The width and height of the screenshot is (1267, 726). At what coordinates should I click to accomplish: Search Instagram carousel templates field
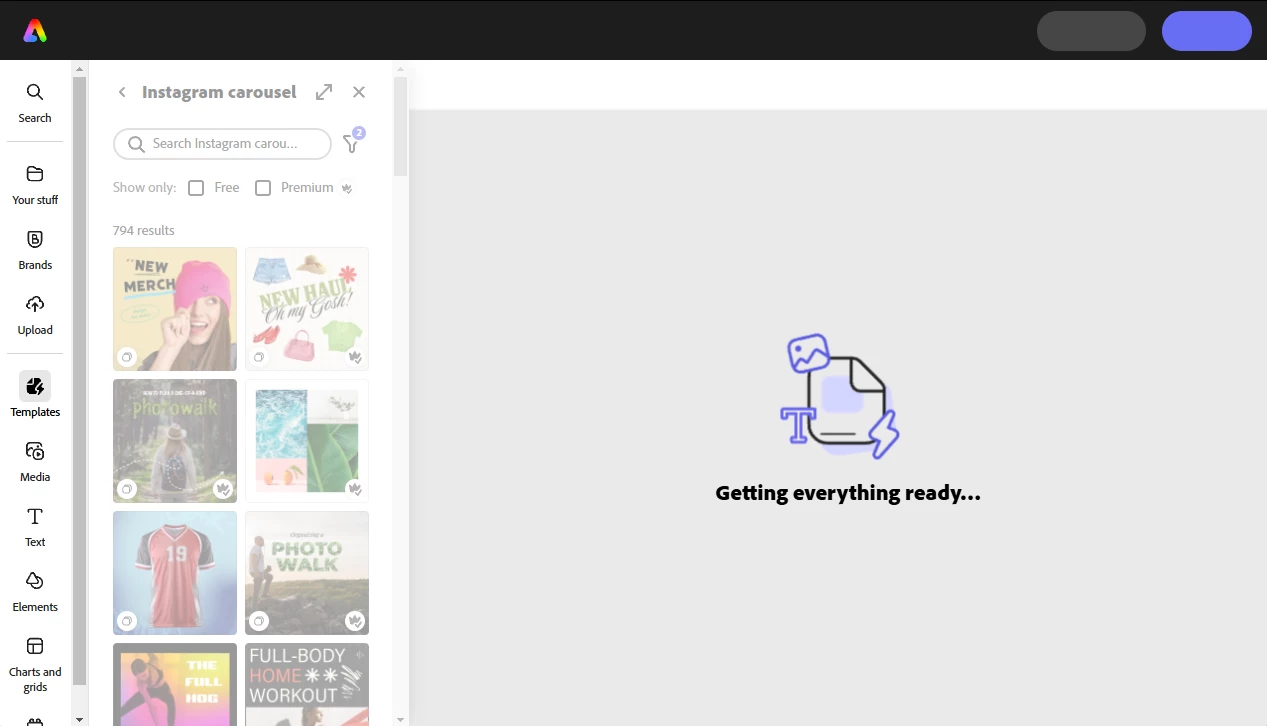pos(222,144)
